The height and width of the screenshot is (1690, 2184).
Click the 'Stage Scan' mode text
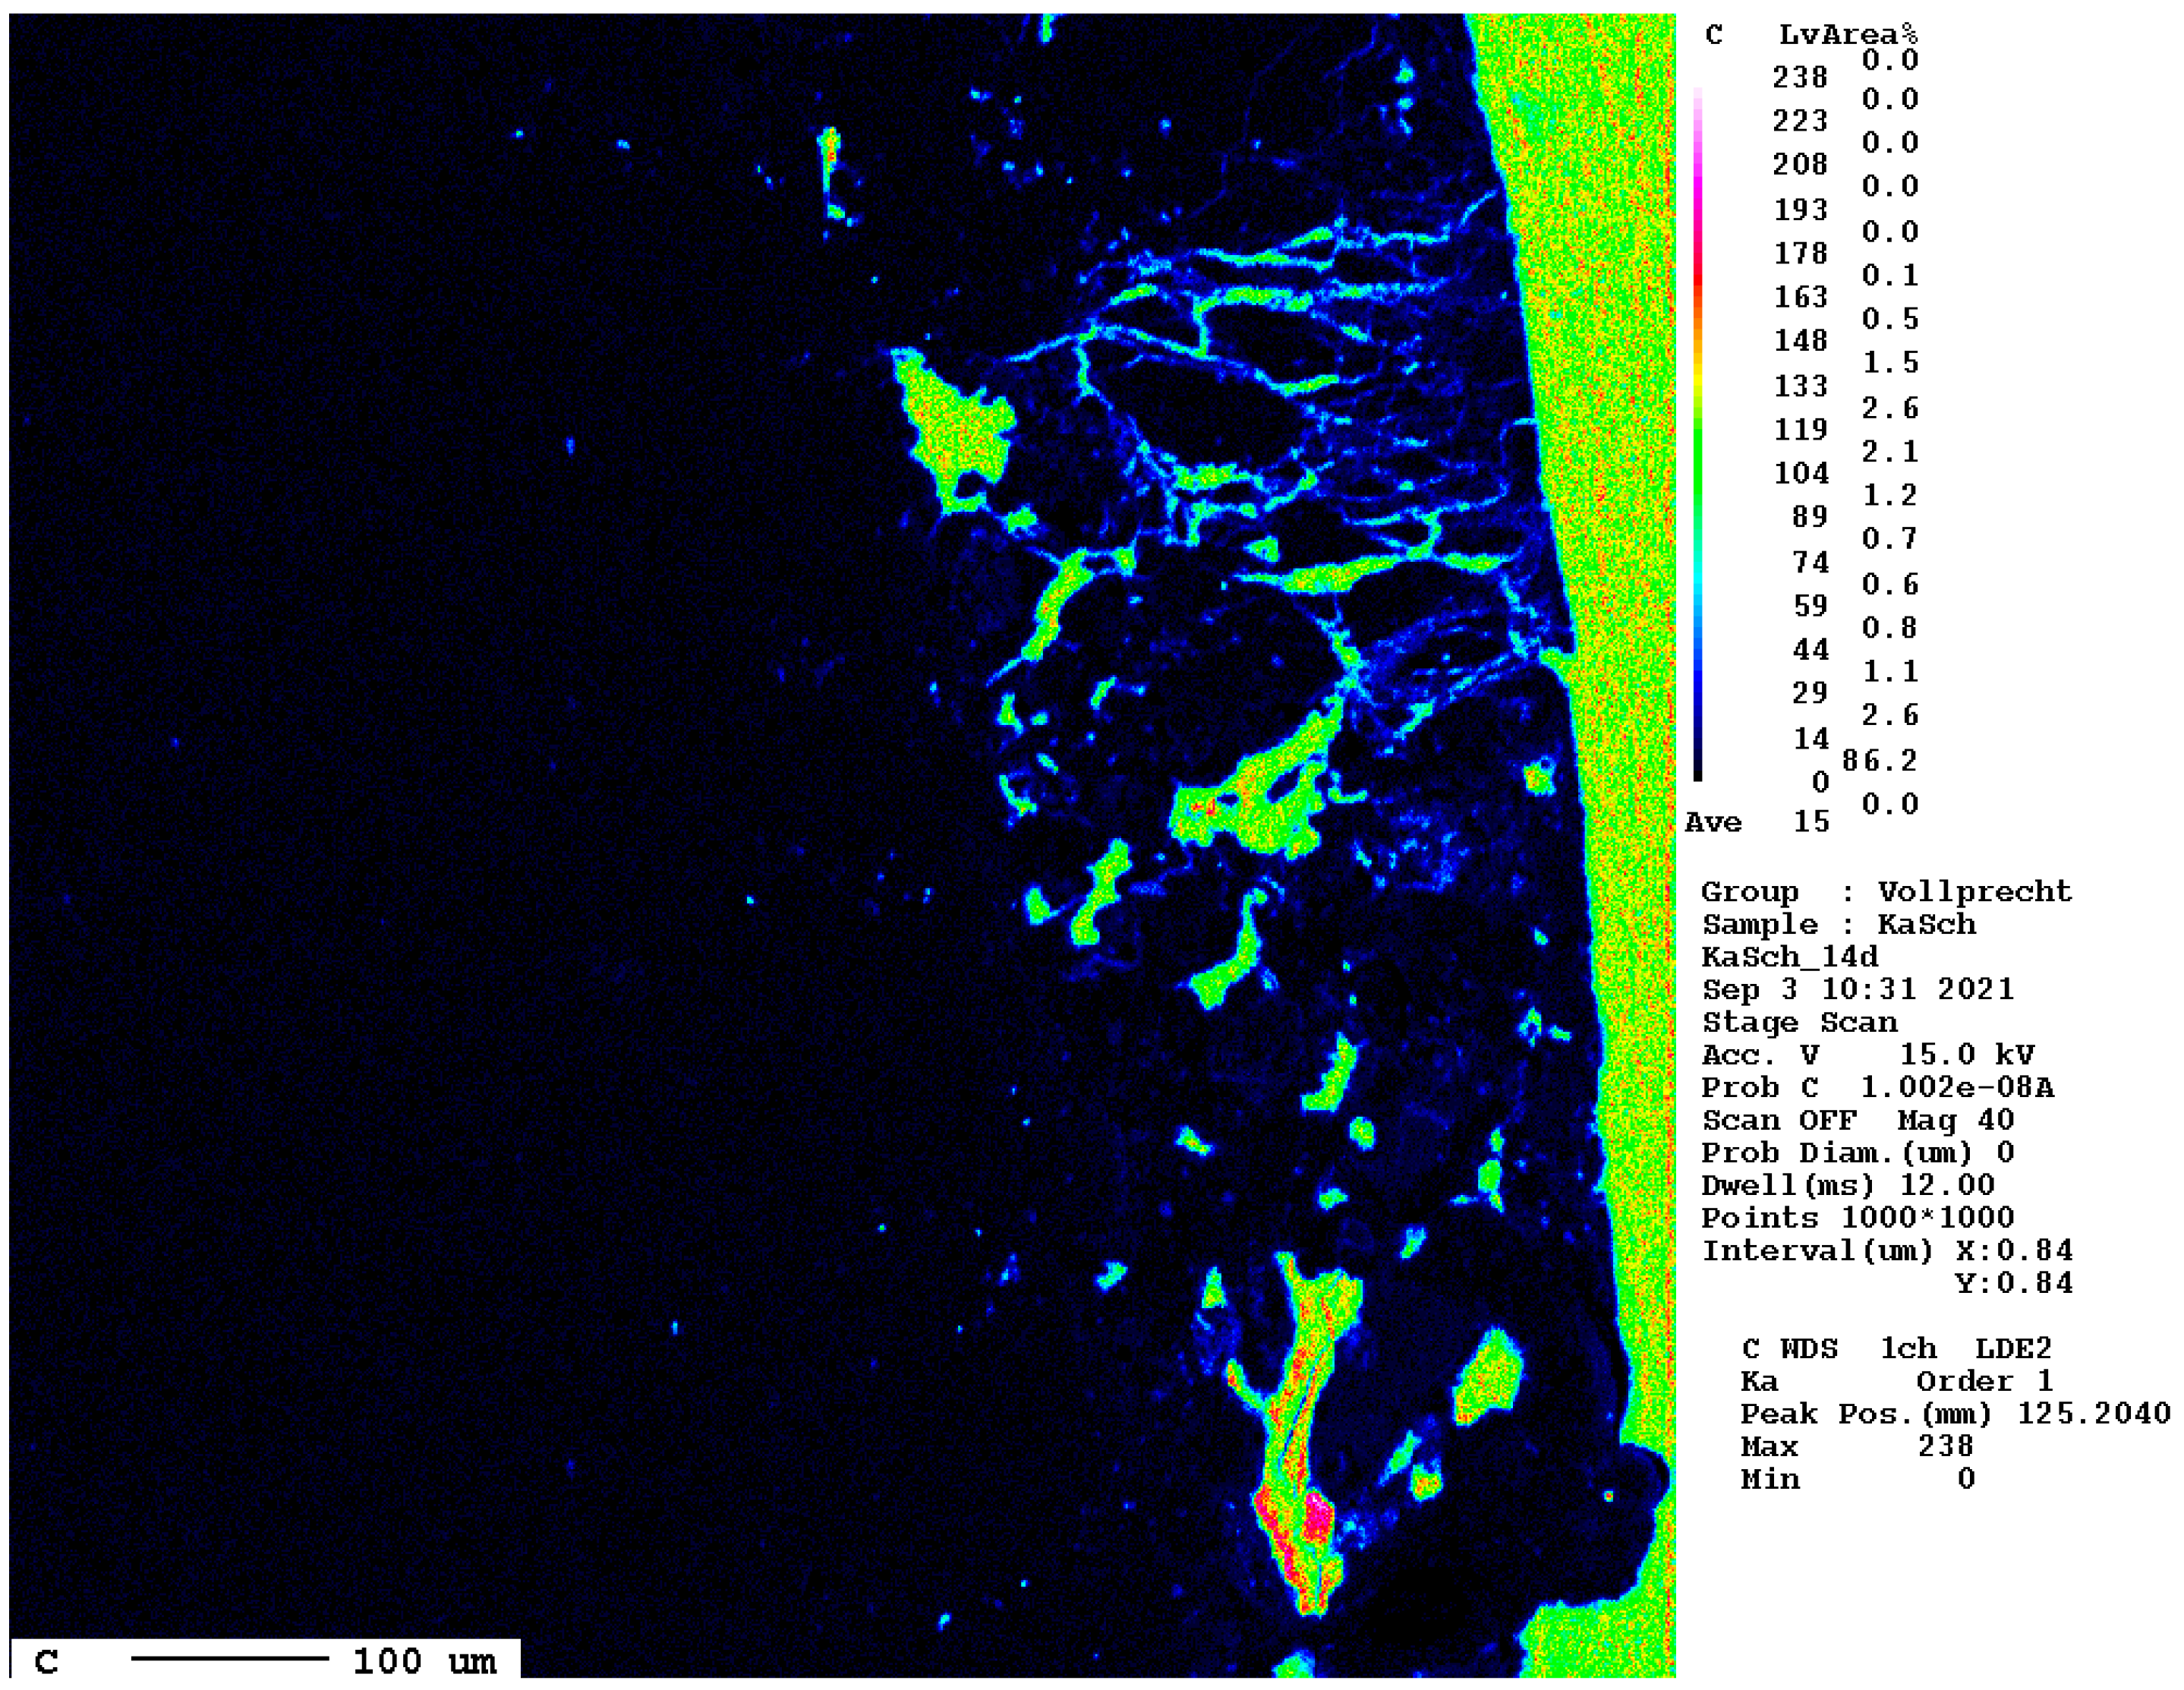(x=1799, y=1022)
